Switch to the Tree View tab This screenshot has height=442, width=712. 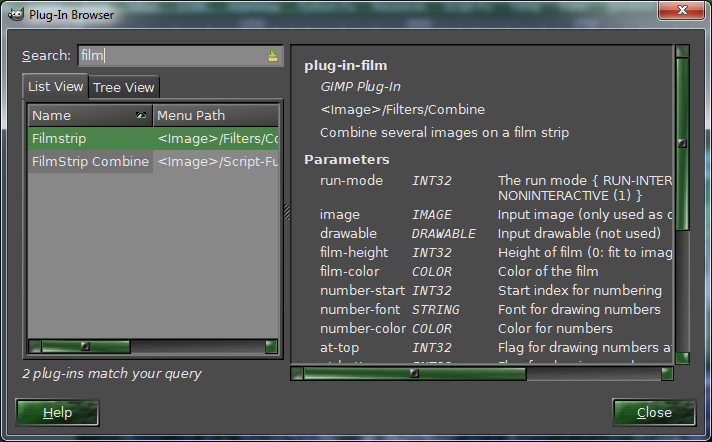pyautogui.click(x=124, y=87)
